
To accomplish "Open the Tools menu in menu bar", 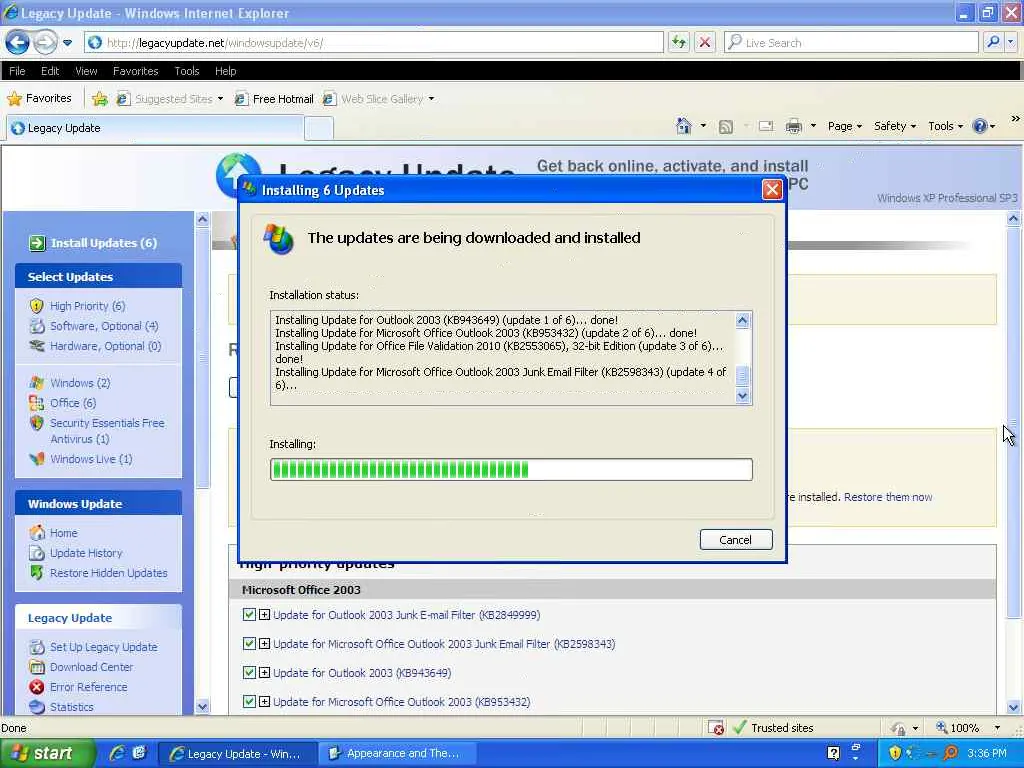I will tap(187, 71).
